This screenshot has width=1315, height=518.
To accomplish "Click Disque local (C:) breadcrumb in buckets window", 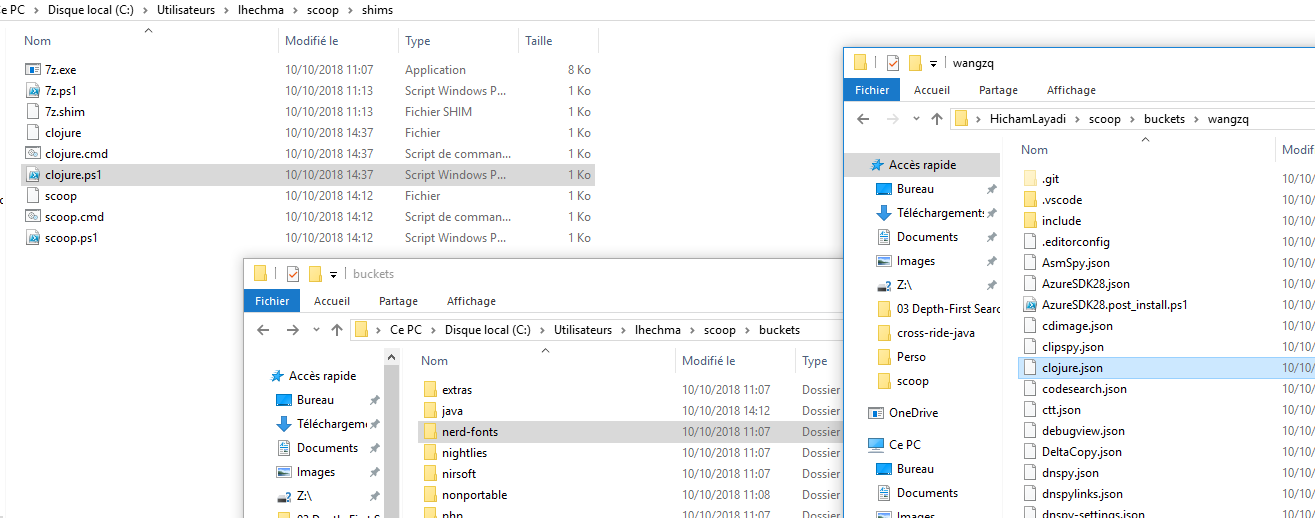I will click(487, 329).
